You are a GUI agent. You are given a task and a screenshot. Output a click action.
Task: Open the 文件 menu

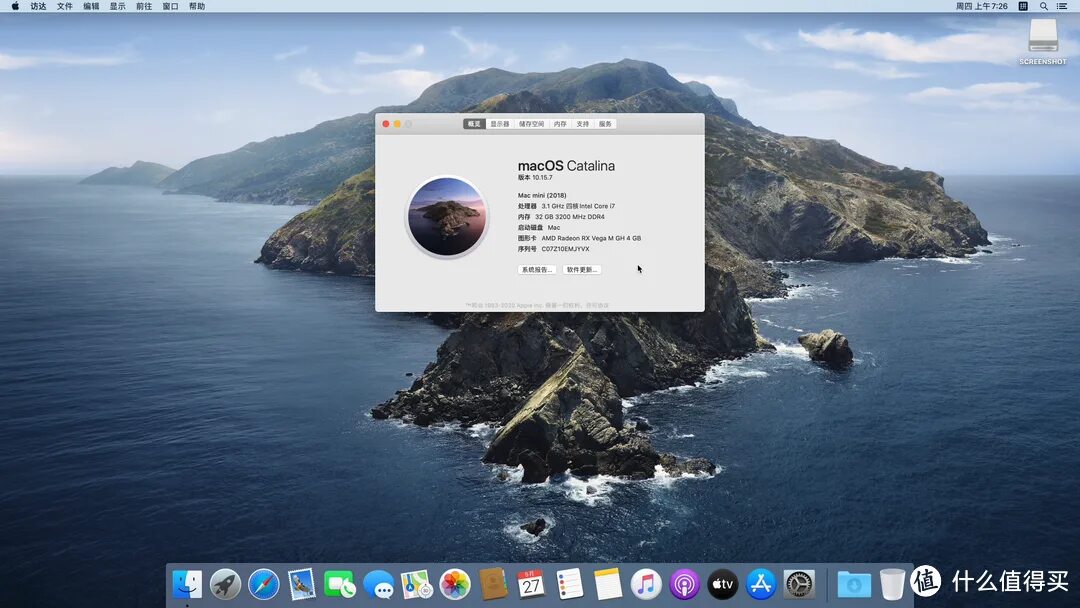[65, 6]
